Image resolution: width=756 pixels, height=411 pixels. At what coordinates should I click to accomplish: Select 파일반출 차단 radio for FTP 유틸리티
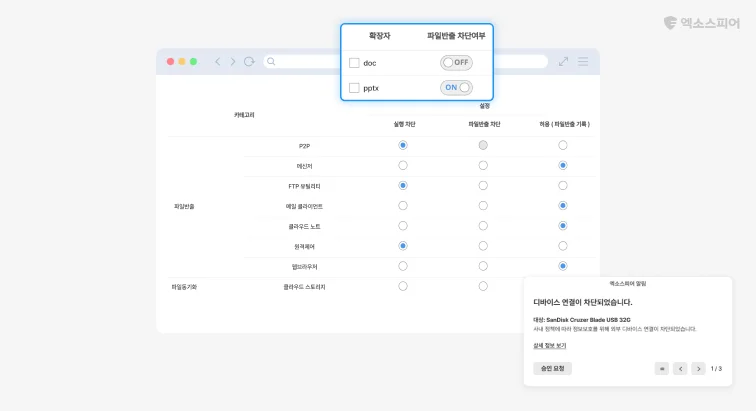pyautogui.click(x=483, y=186)
